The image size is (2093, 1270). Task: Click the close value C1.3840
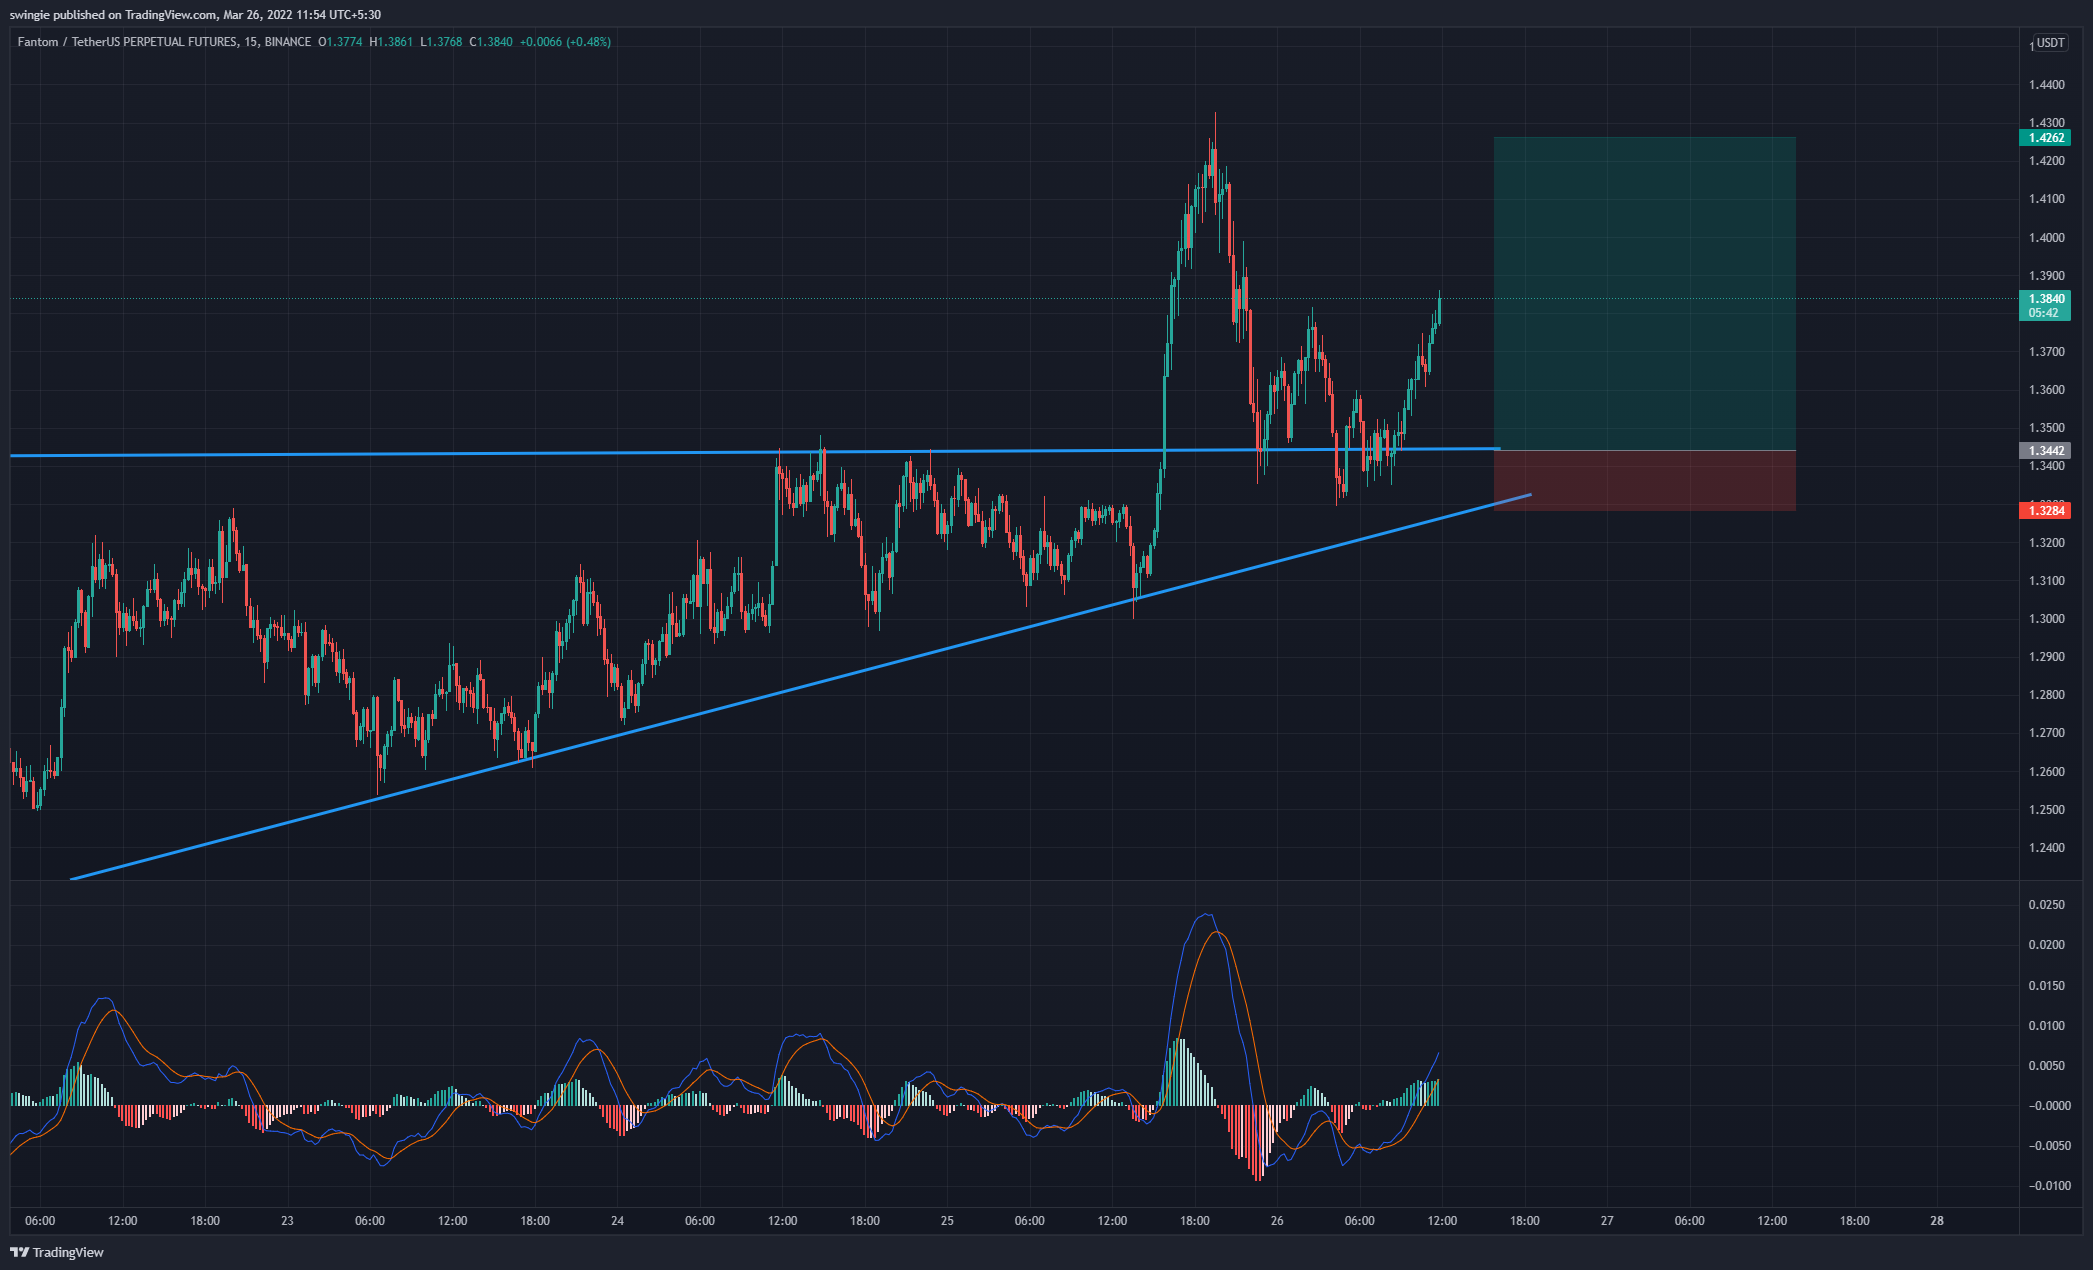coord(491,42)
